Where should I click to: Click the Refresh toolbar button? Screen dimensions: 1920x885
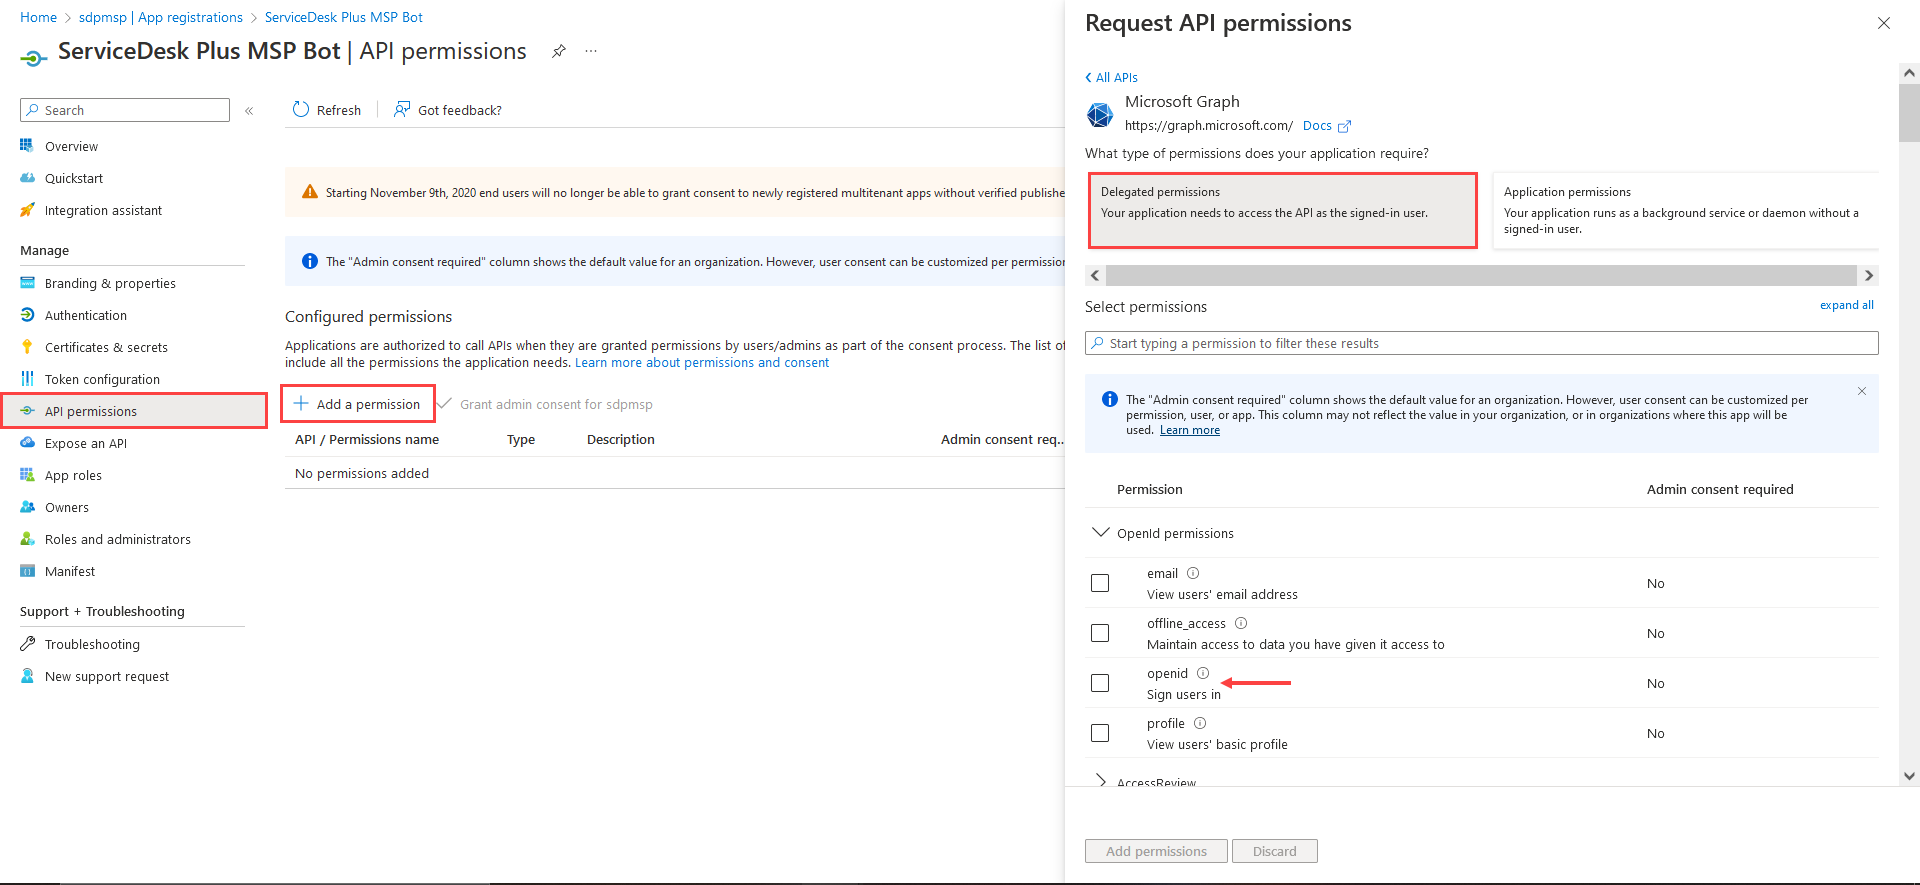[327, 110]
